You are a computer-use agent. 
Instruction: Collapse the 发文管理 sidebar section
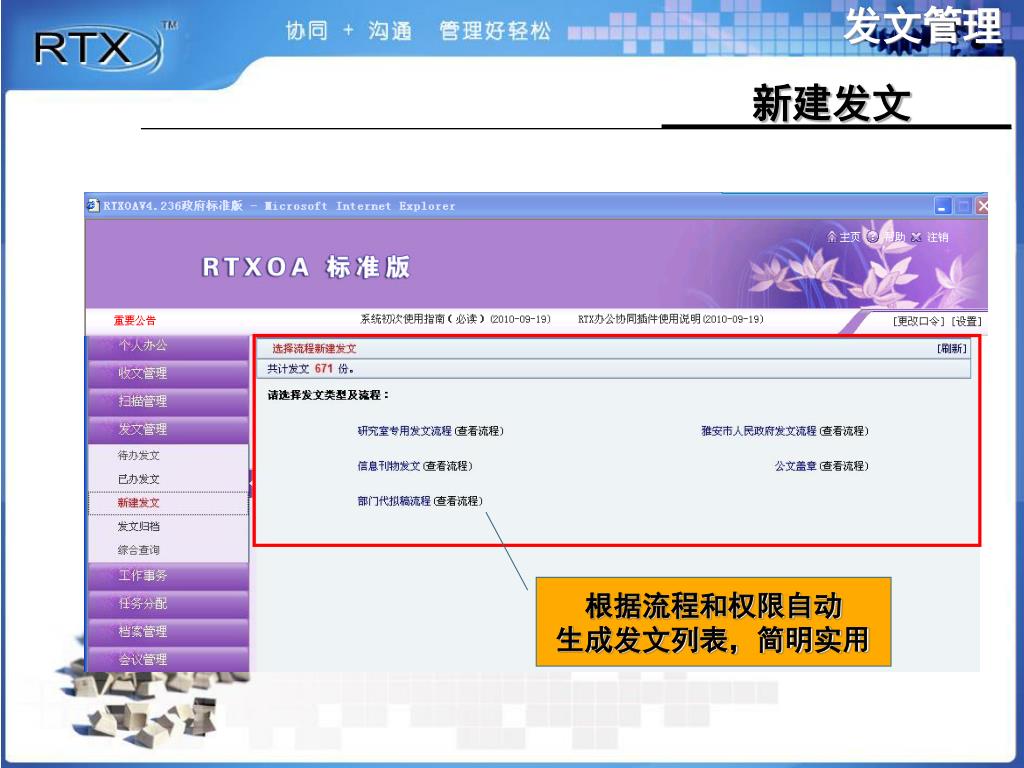(x=143, y=429)
